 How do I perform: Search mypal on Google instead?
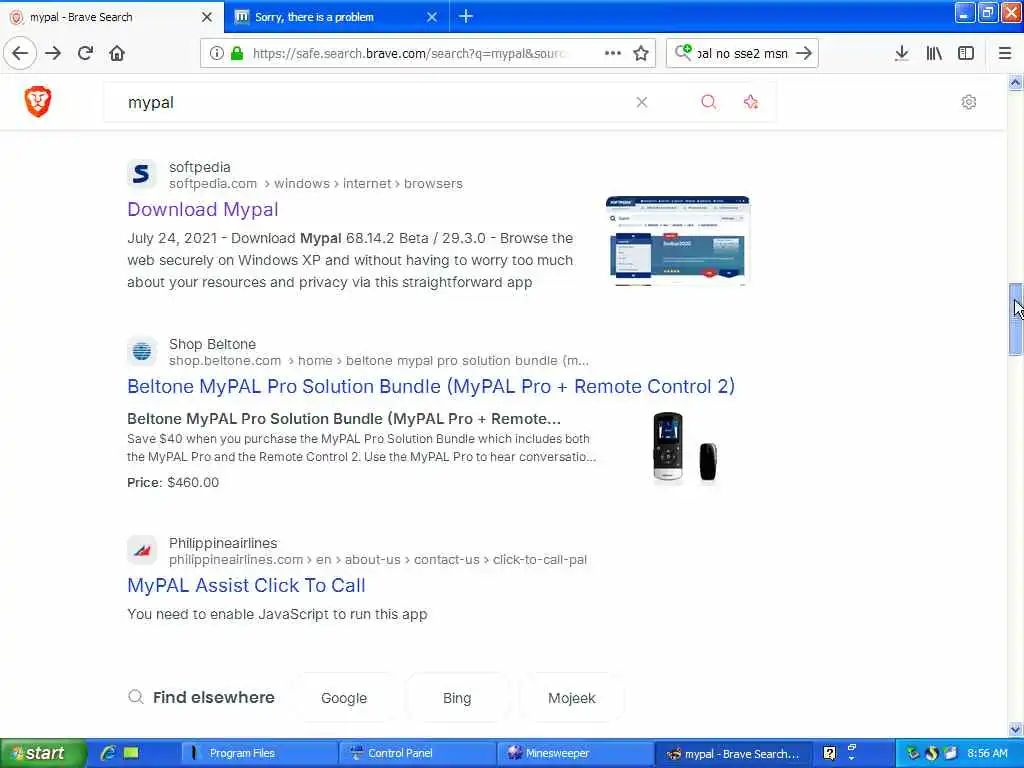point(344,698)
